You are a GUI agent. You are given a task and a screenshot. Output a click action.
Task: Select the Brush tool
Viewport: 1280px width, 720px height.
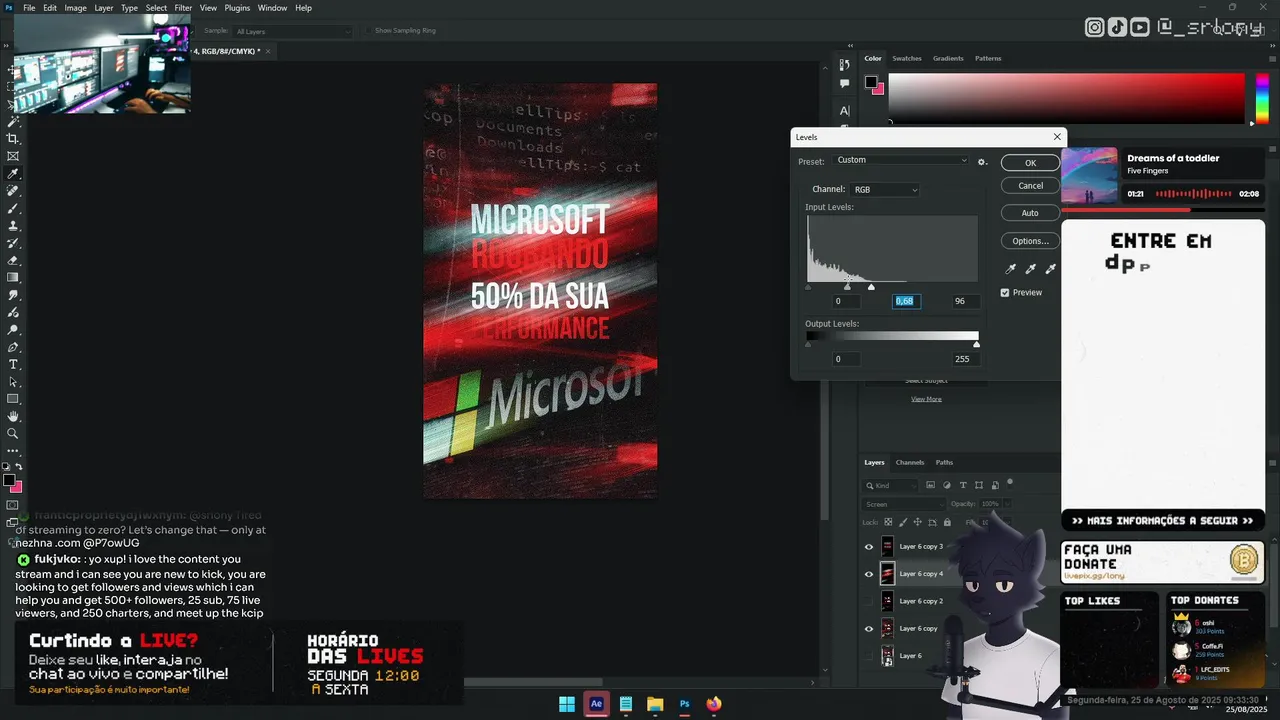(x=13, y=208)
